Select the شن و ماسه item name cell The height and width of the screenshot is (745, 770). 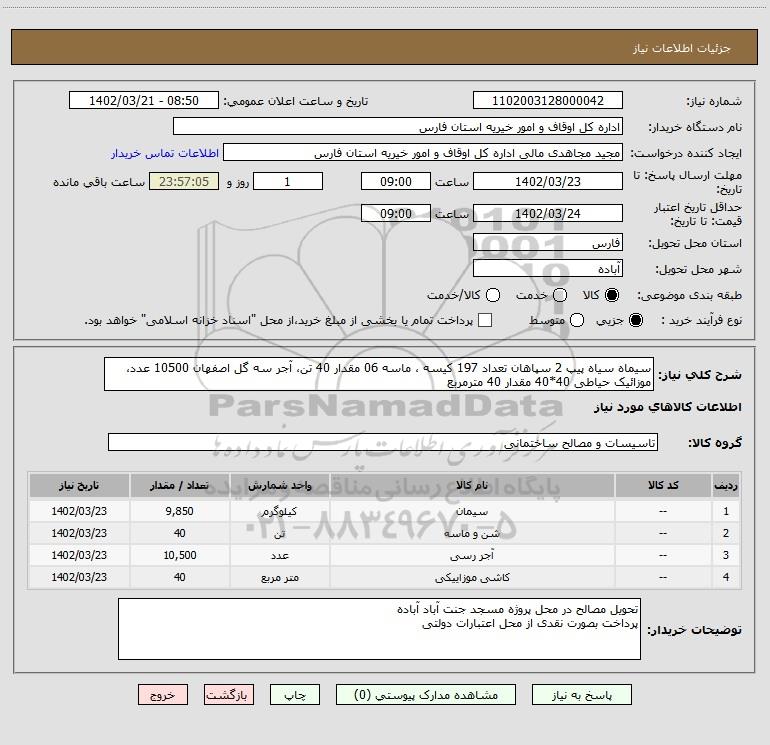pyautogui.click(x=472, y=533)
